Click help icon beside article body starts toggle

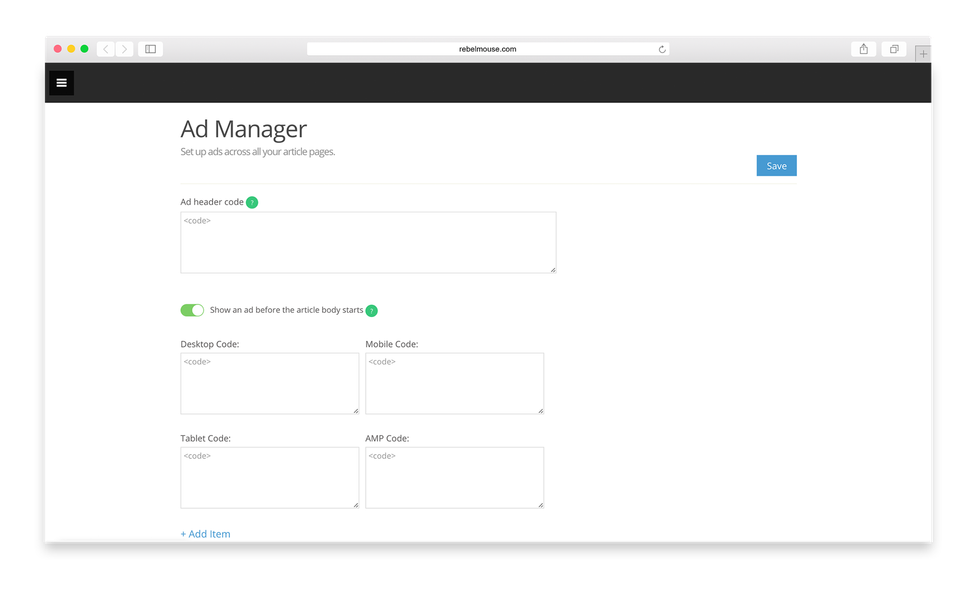coord(371,311)
